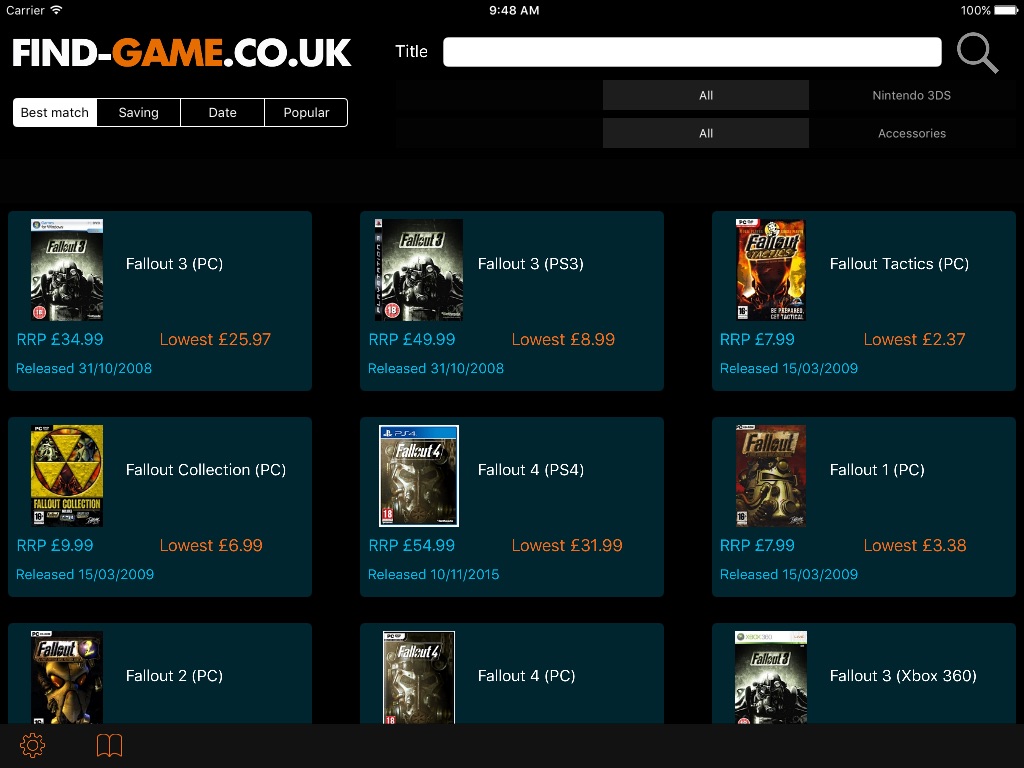Click the RRP £49.99 label

pos(412,340)
